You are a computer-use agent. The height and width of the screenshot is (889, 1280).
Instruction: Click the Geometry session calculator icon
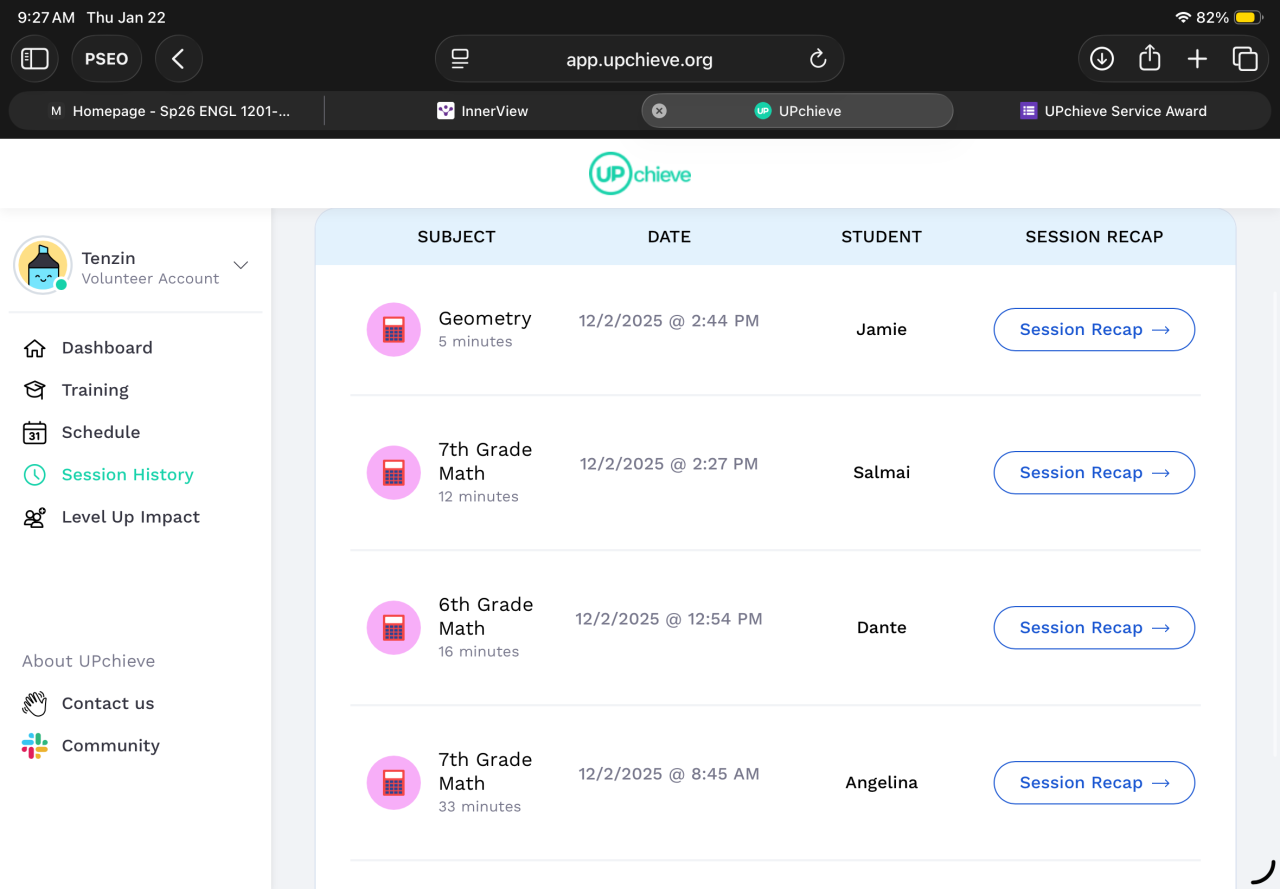pyautogui.click(x=394, y=330)
